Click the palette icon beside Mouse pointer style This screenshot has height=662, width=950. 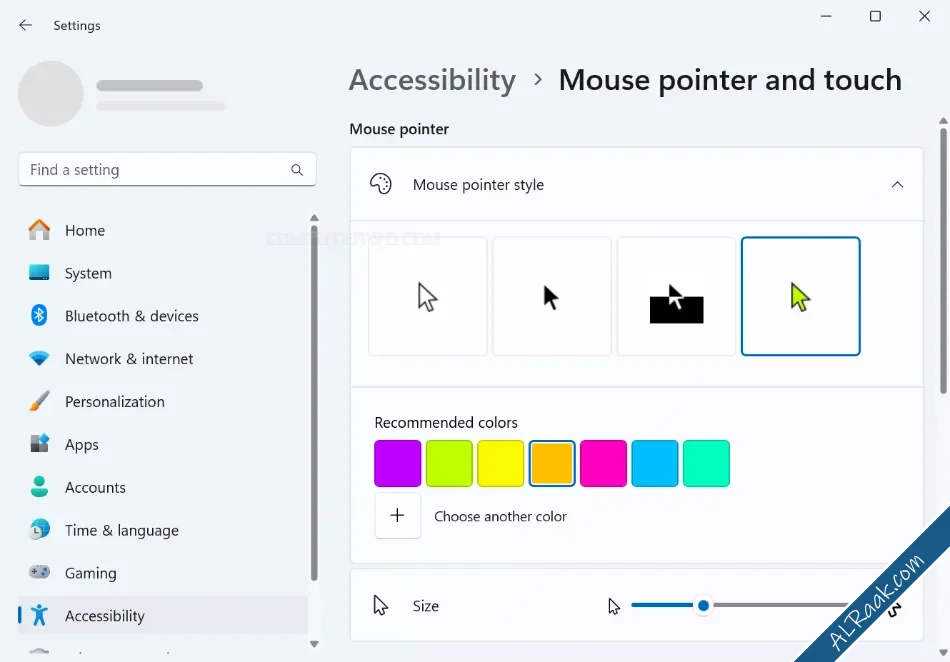(x=381, y=184)
